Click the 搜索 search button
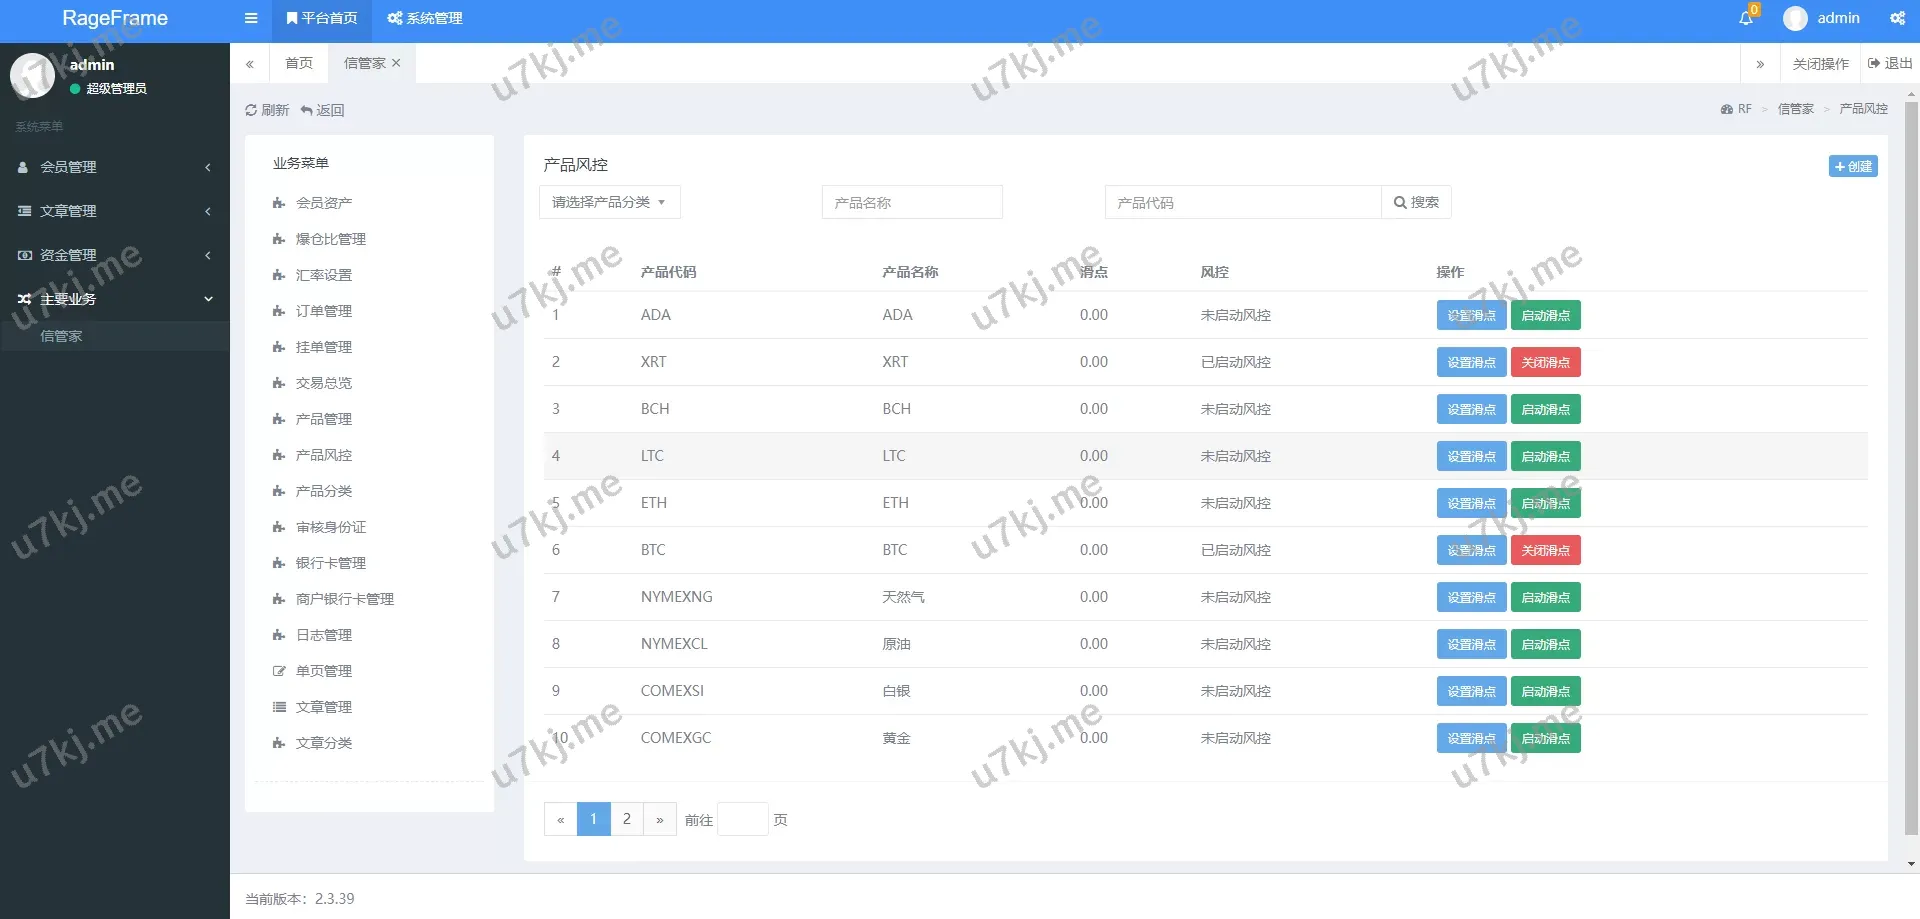 click(x=1416, y=201)
